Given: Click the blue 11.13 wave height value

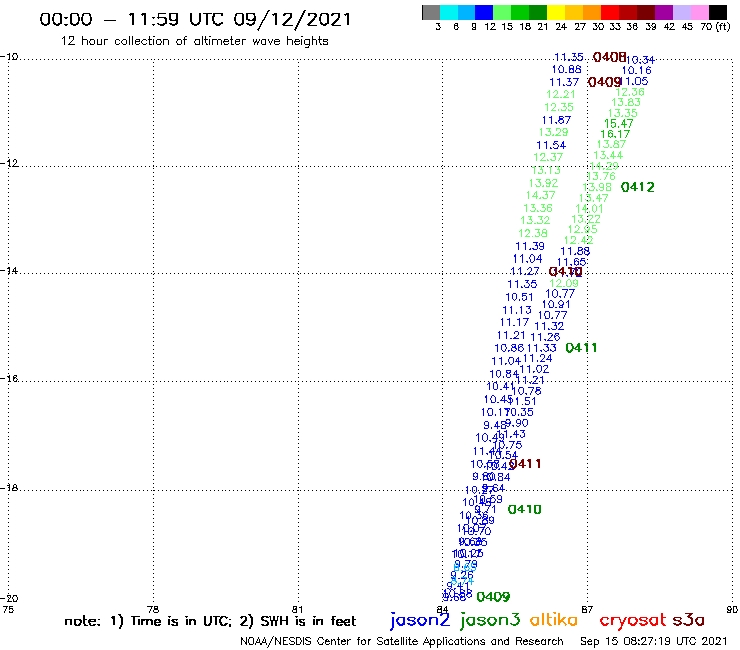Looking at the screenshot, I should (x=517, y=310).
